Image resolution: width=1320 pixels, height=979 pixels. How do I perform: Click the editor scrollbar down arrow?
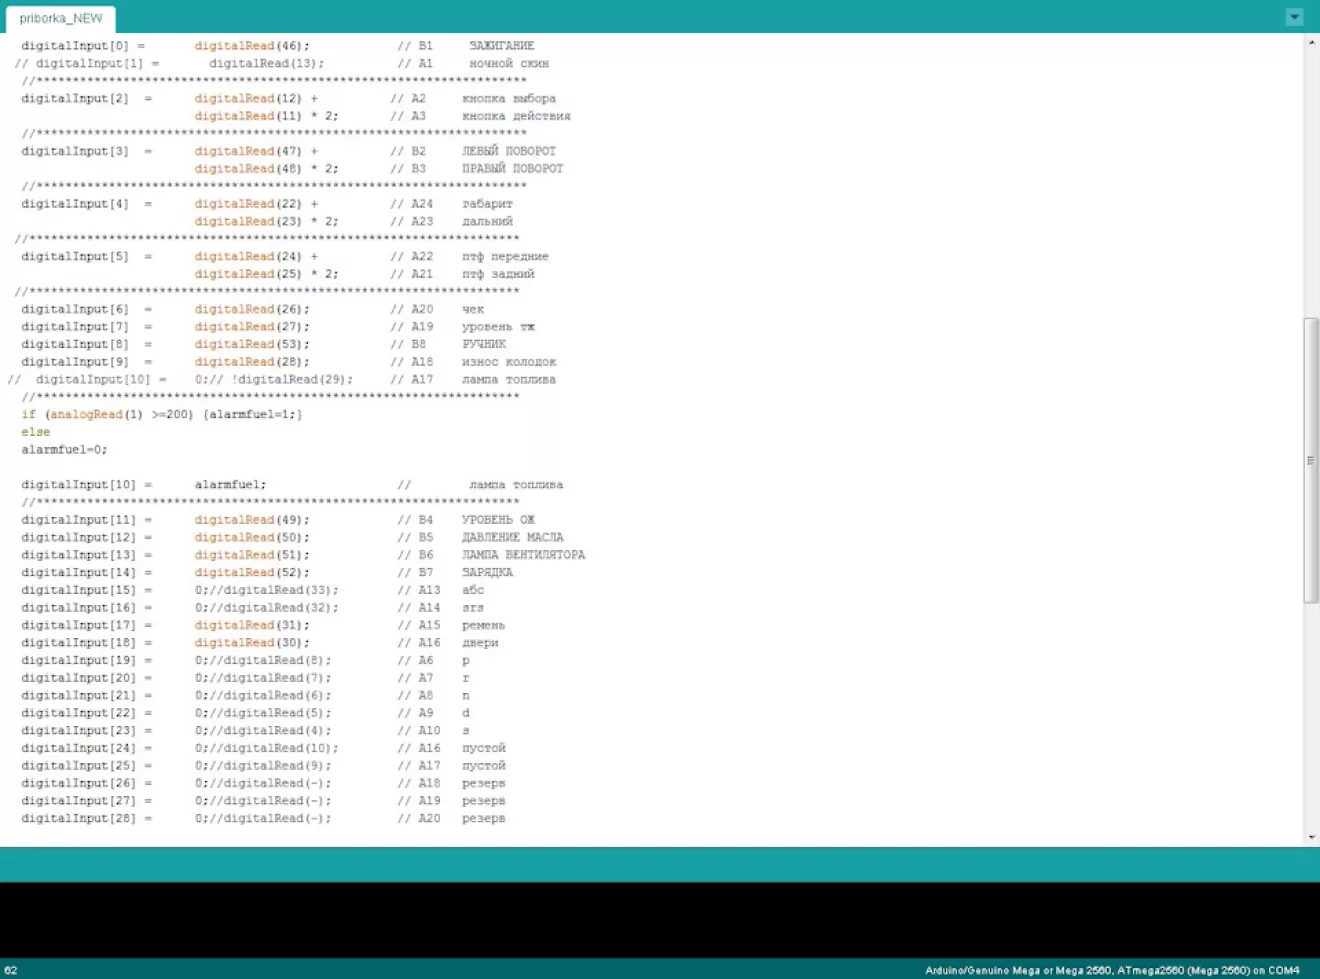tap(1311, 837)
